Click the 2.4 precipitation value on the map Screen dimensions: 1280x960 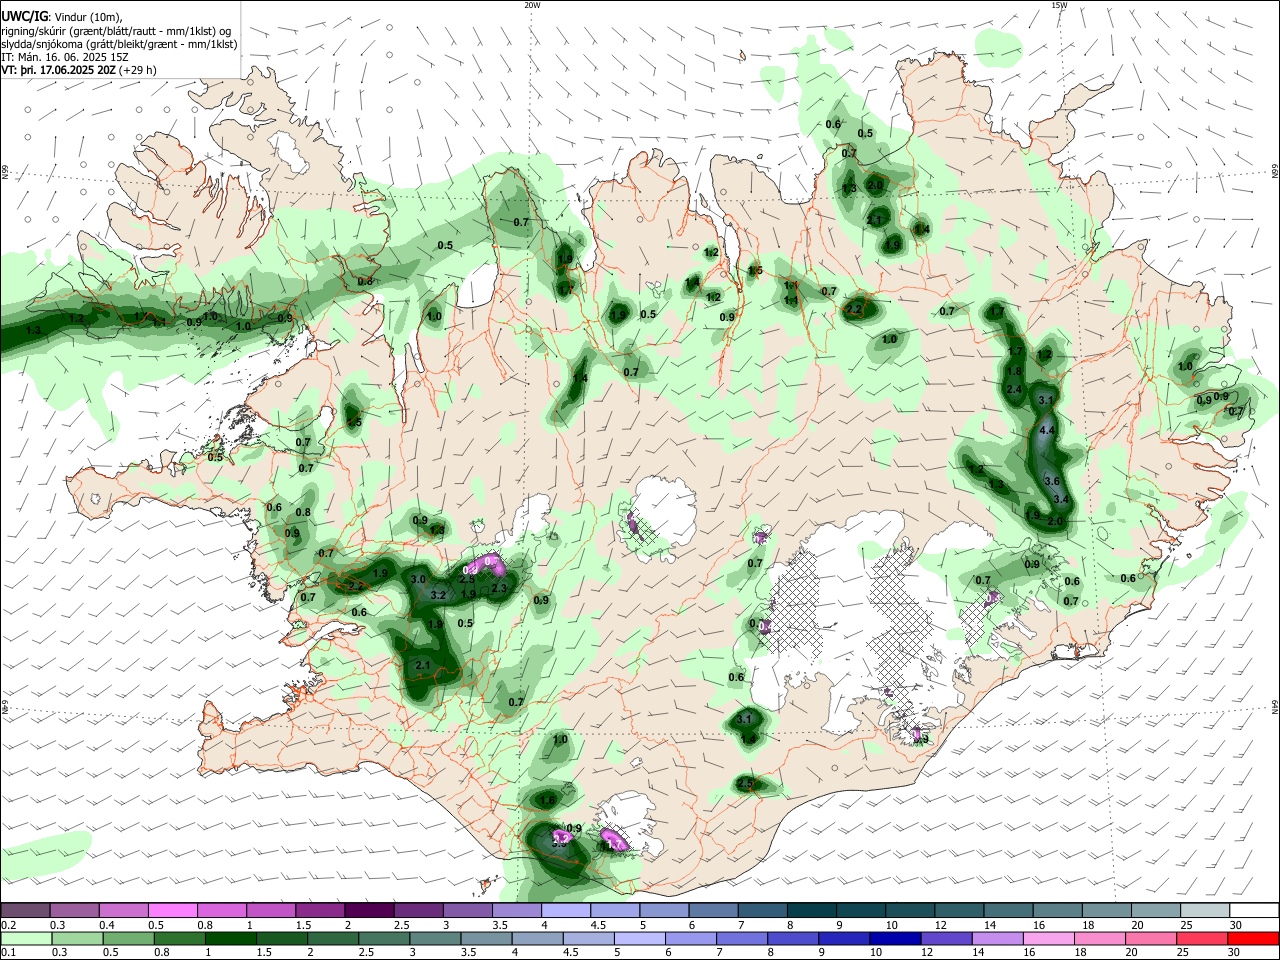click(x=1014, y=389)
